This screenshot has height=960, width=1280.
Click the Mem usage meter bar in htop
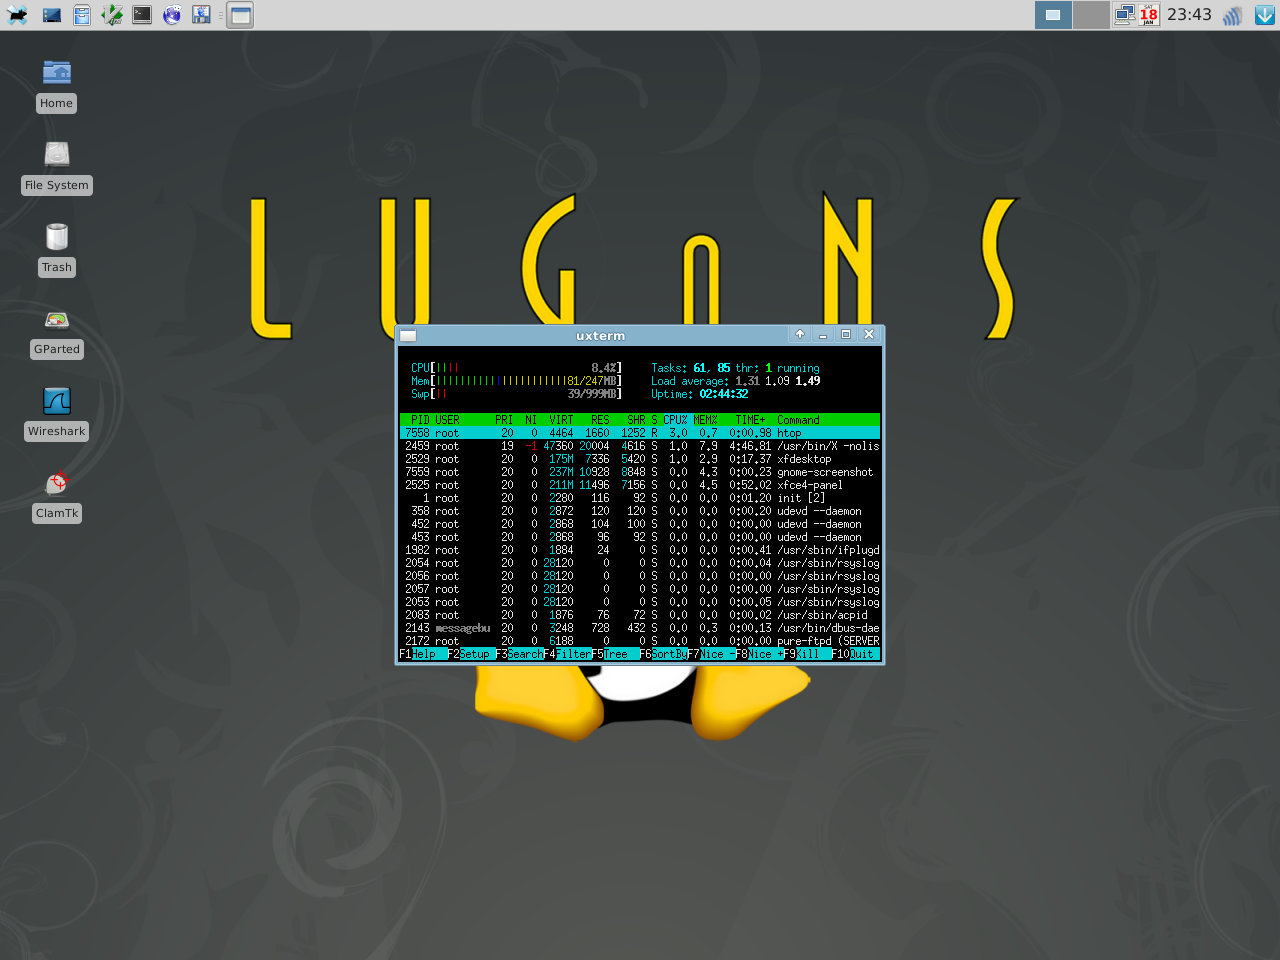click(516, 381)
